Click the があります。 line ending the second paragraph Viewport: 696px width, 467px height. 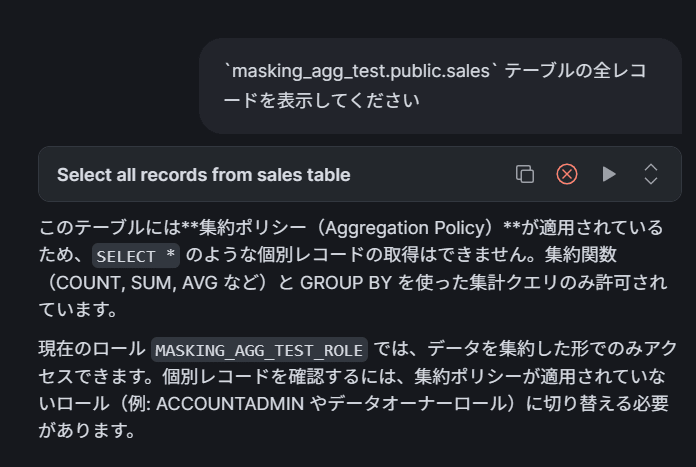(x=87, y=431)
